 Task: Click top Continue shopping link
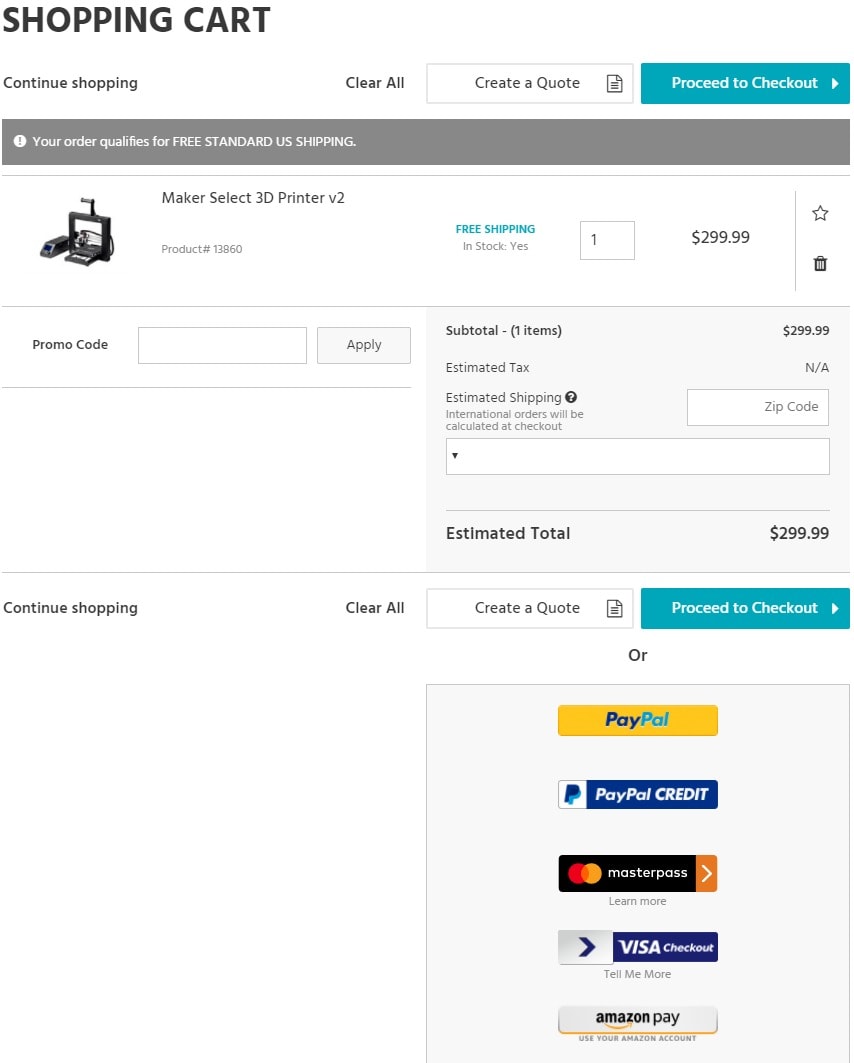[x=70, y=83]
